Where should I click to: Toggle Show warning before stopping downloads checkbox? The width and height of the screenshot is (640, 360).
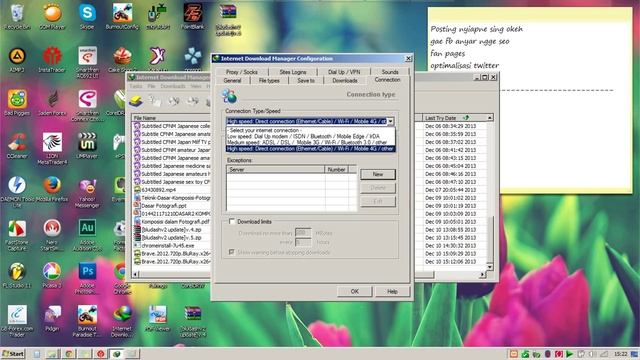[x=232, y=252]
